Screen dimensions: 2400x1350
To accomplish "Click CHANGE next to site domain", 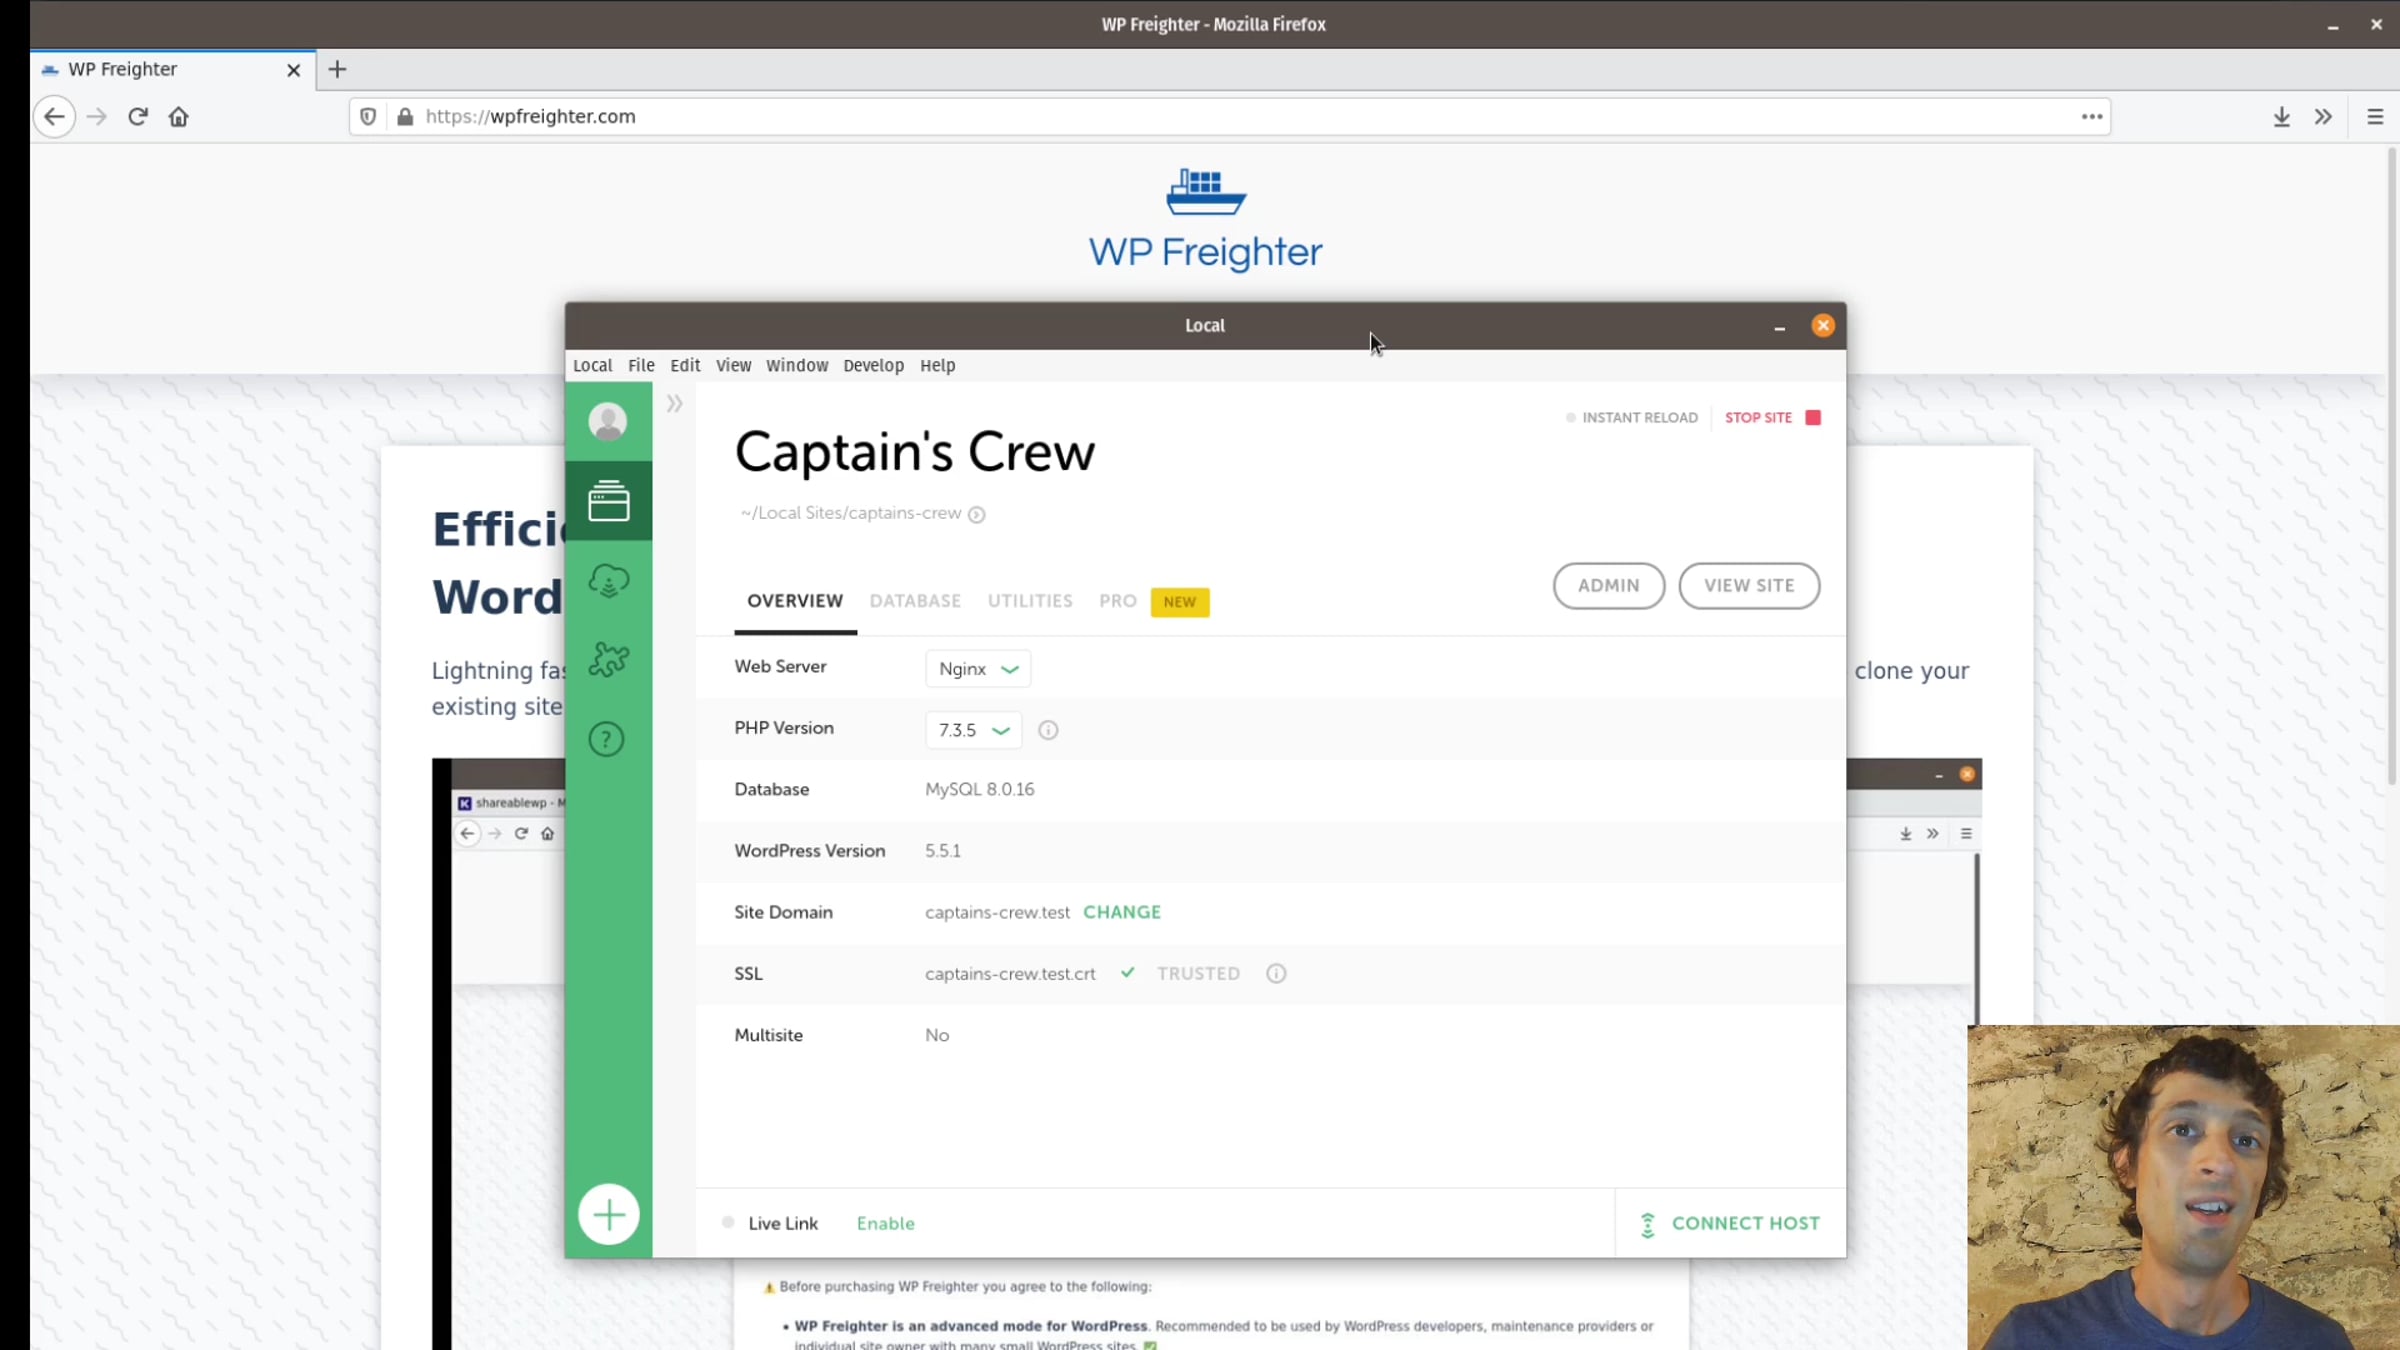I will (x=1121, y=912).
